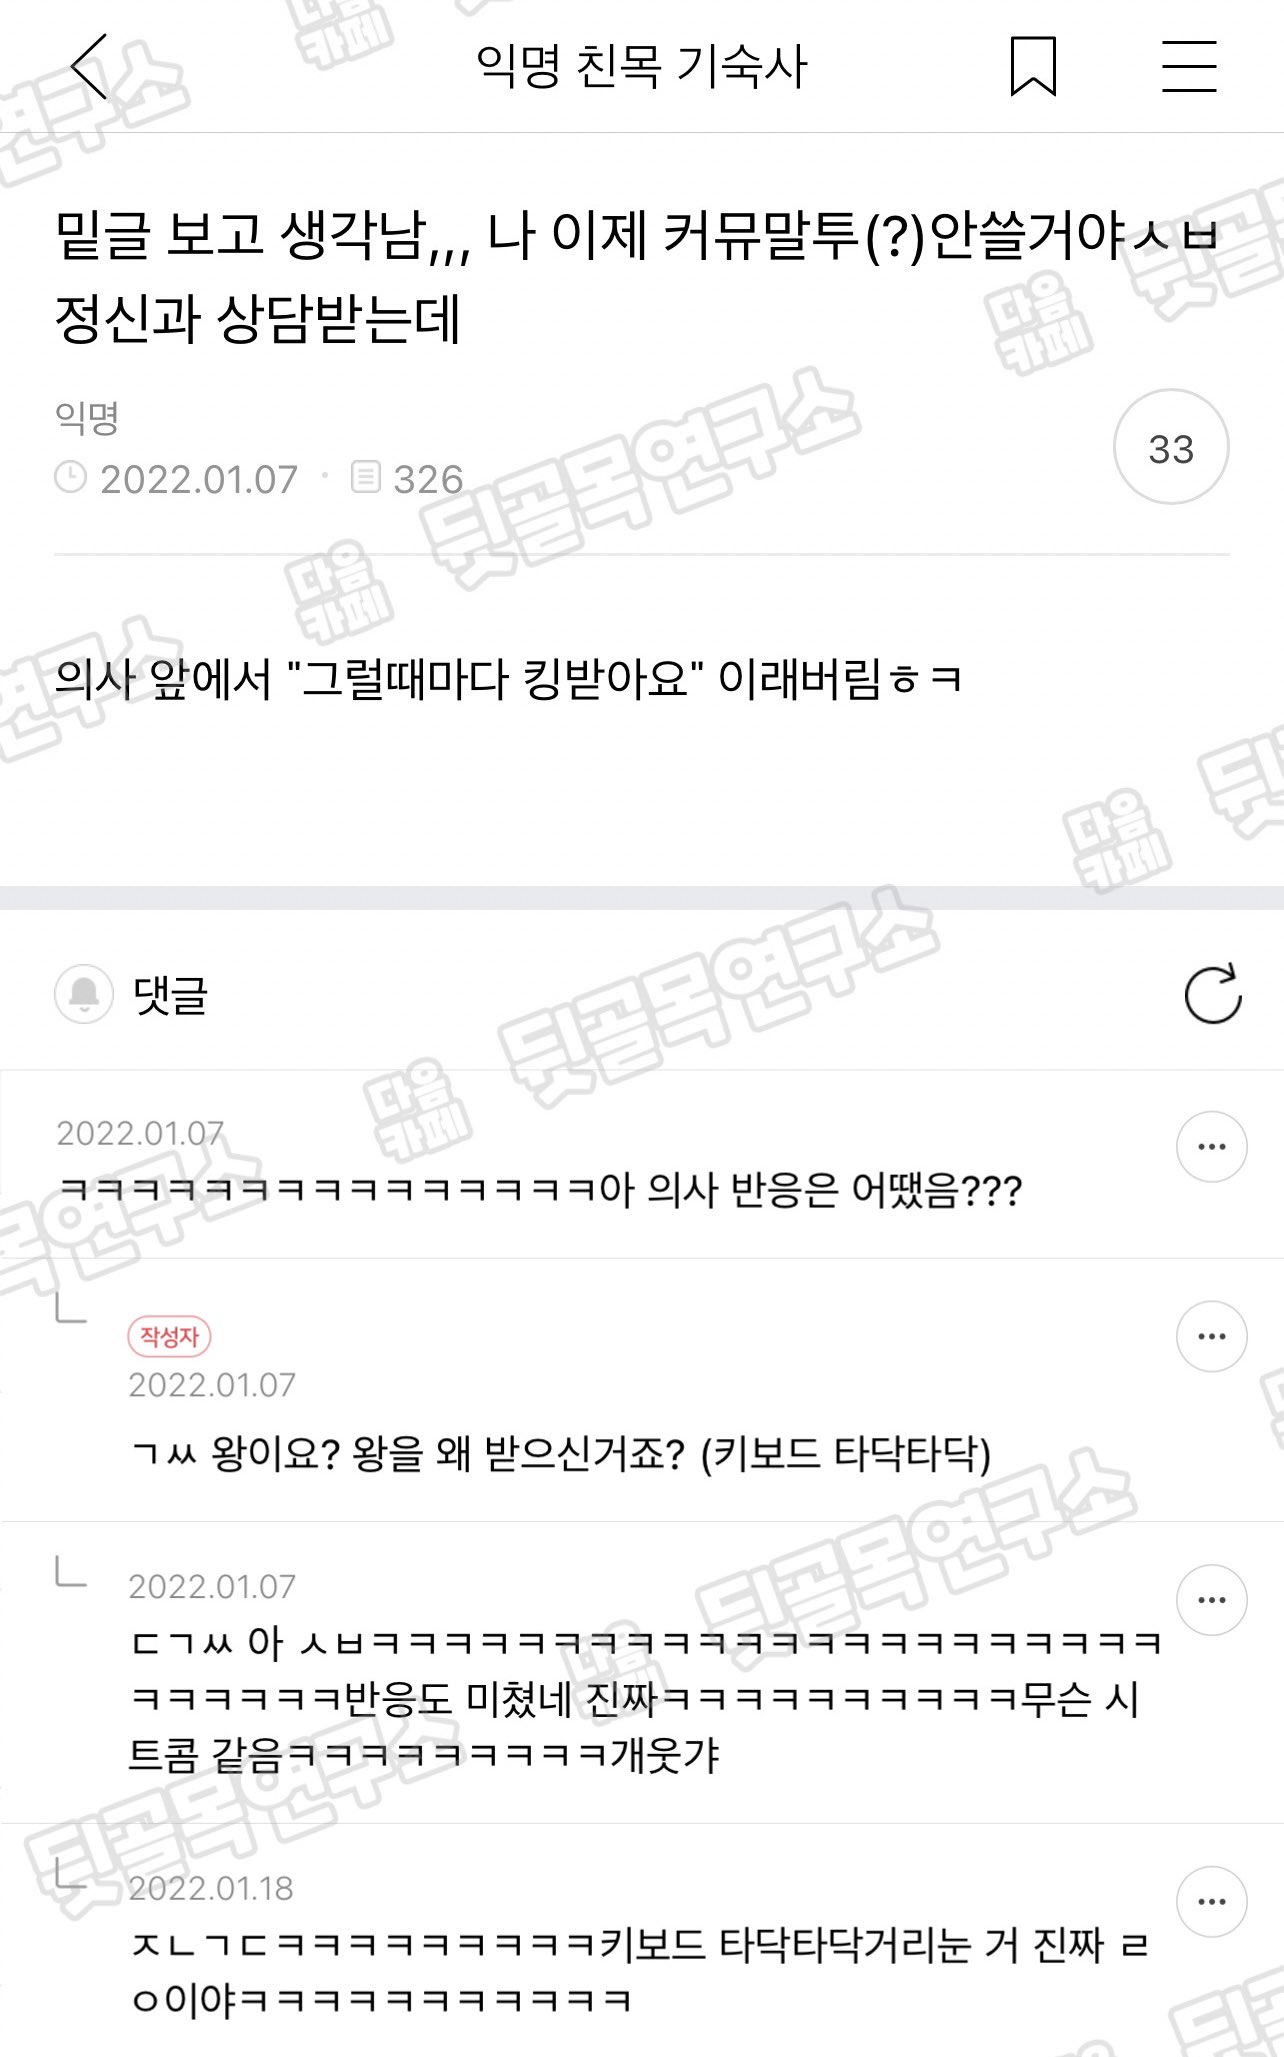Screen dimensions: 1284x2057
Task: Toggle the comment notification bell
Action: pyautogui.click(x=83, y=994)
